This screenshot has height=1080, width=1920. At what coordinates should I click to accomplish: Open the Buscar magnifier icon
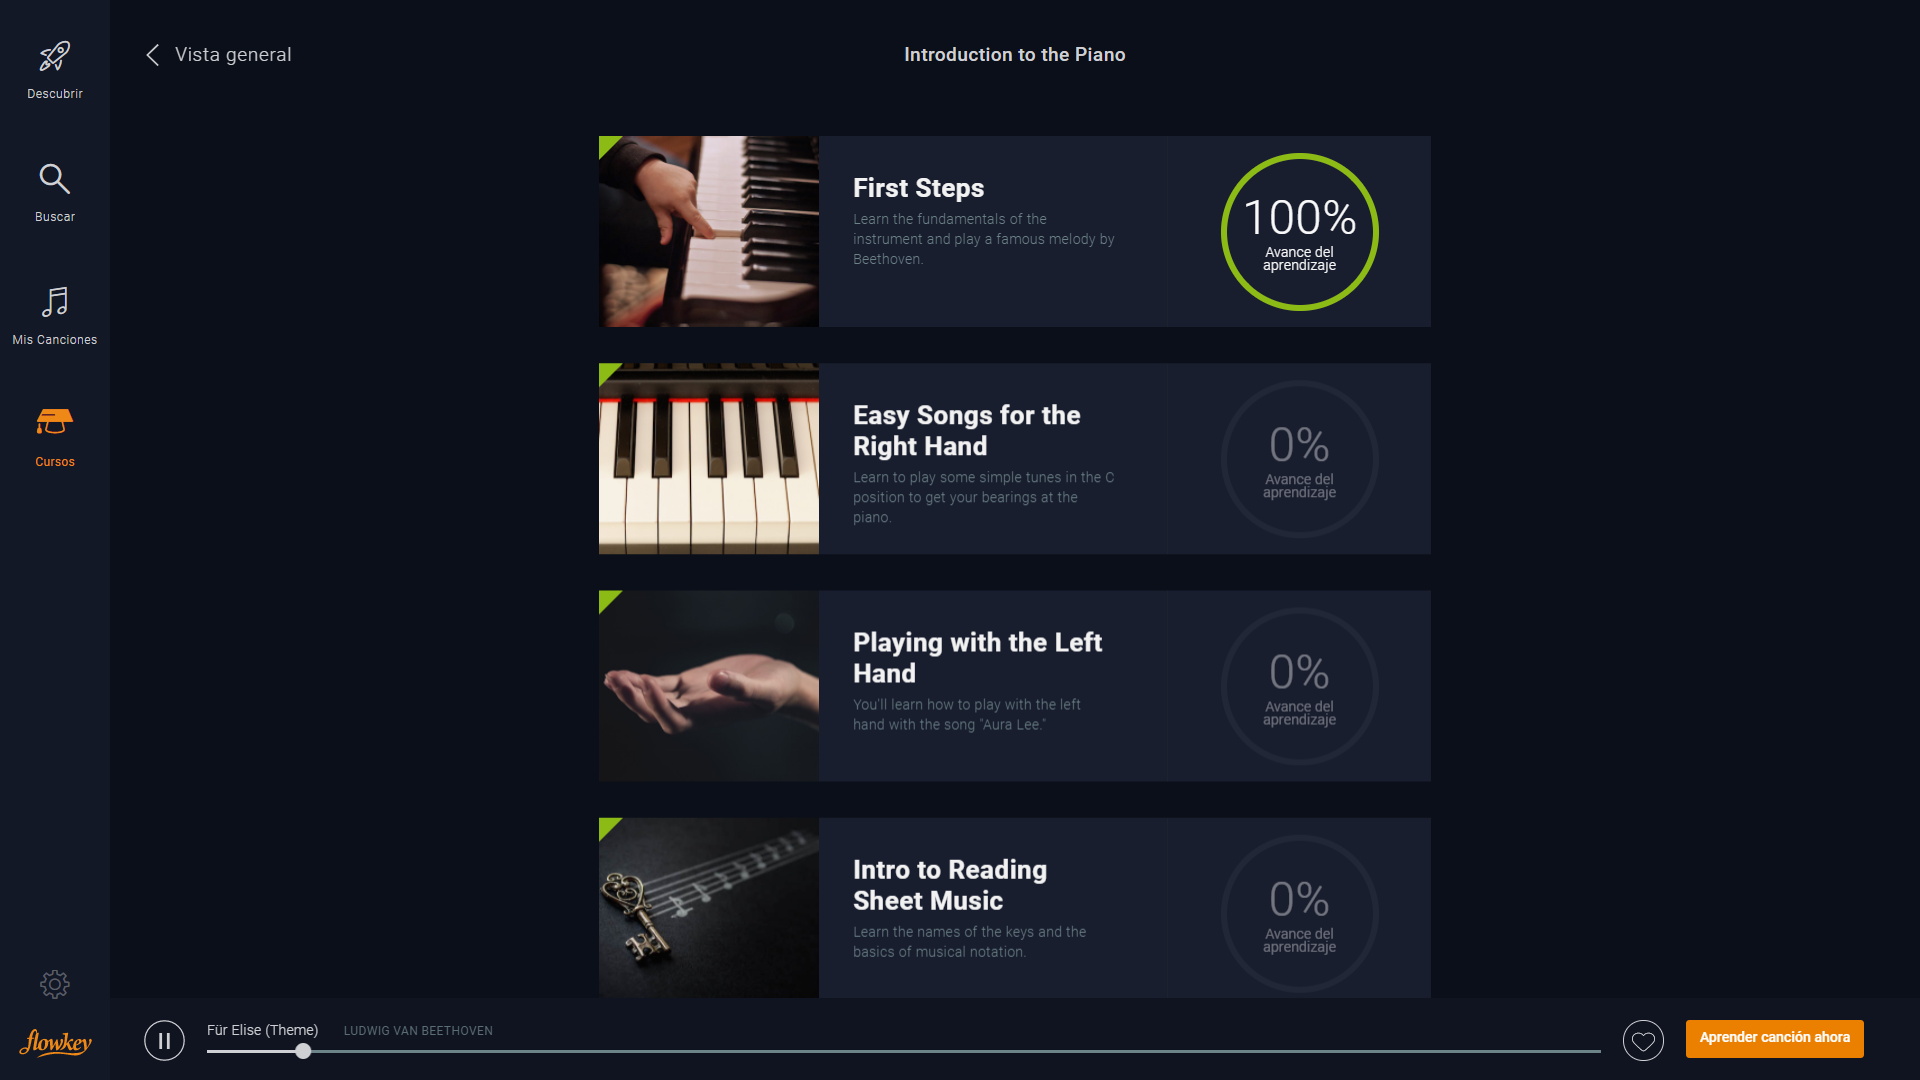(55, 179)
